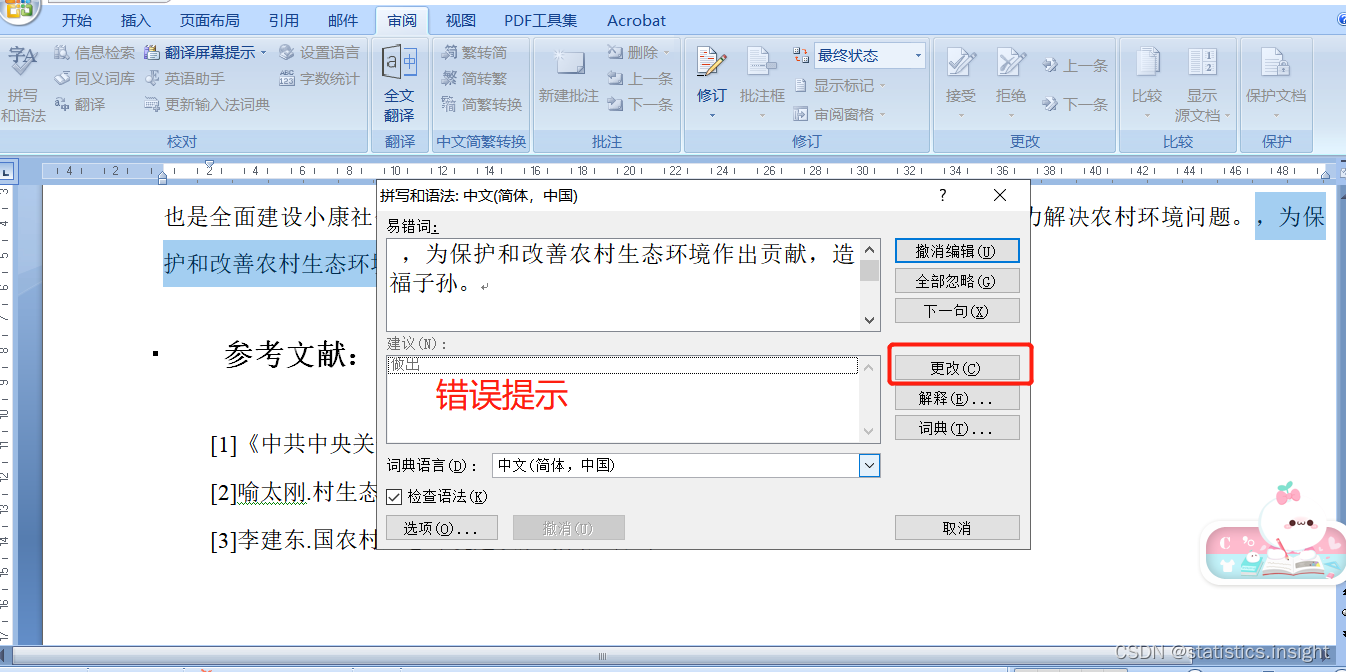Click the Translate (翻译) icon in Proofing group
The width and height of the screenshot is (1346, 672).
[79, 104]
